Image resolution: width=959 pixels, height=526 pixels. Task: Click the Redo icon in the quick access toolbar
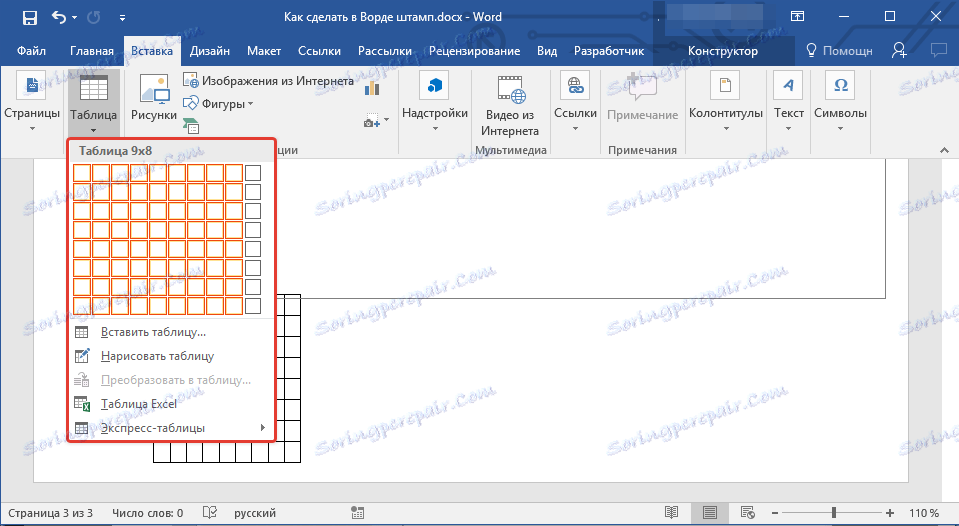point(94,17)
